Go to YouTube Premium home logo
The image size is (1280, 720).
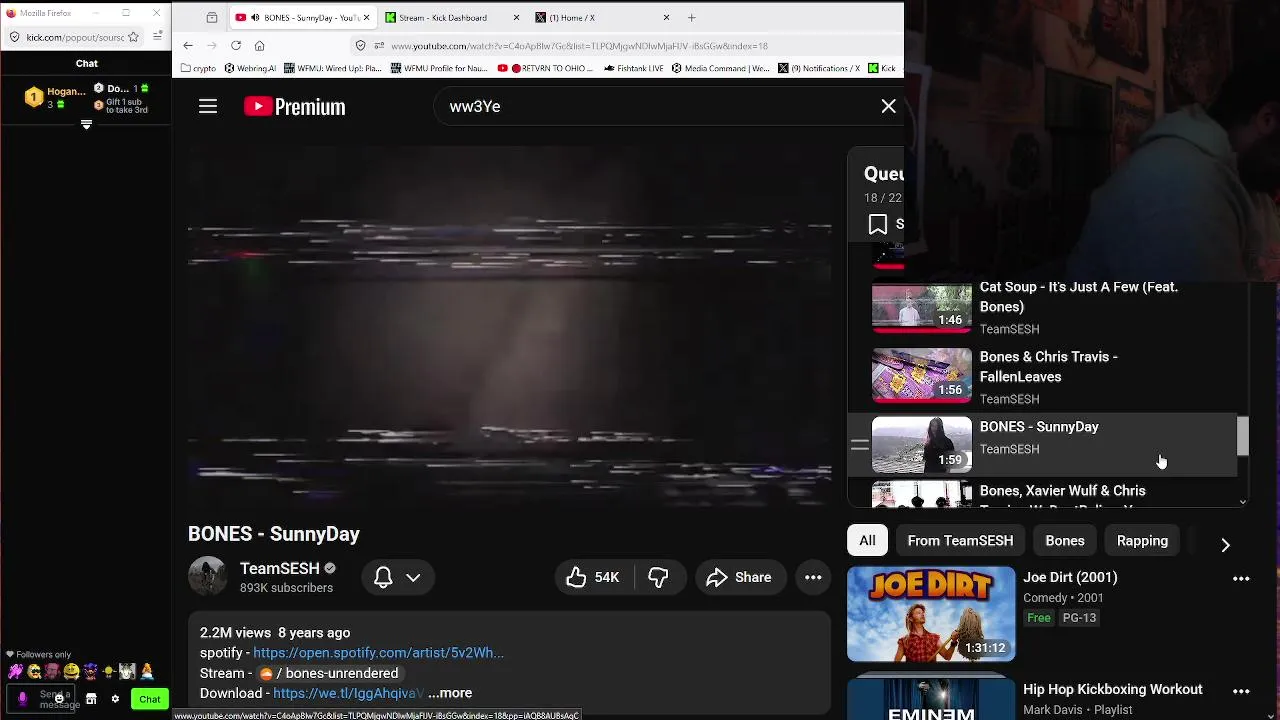294,106
